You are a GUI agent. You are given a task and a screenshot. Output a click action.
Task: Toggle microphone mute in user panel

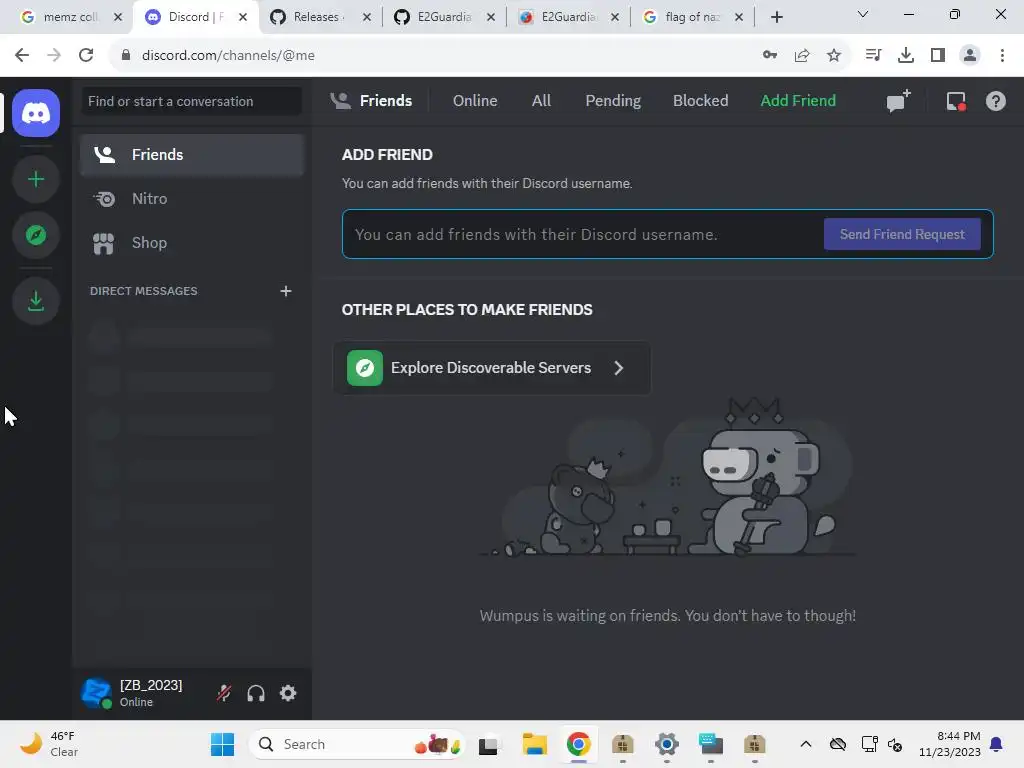224,693
